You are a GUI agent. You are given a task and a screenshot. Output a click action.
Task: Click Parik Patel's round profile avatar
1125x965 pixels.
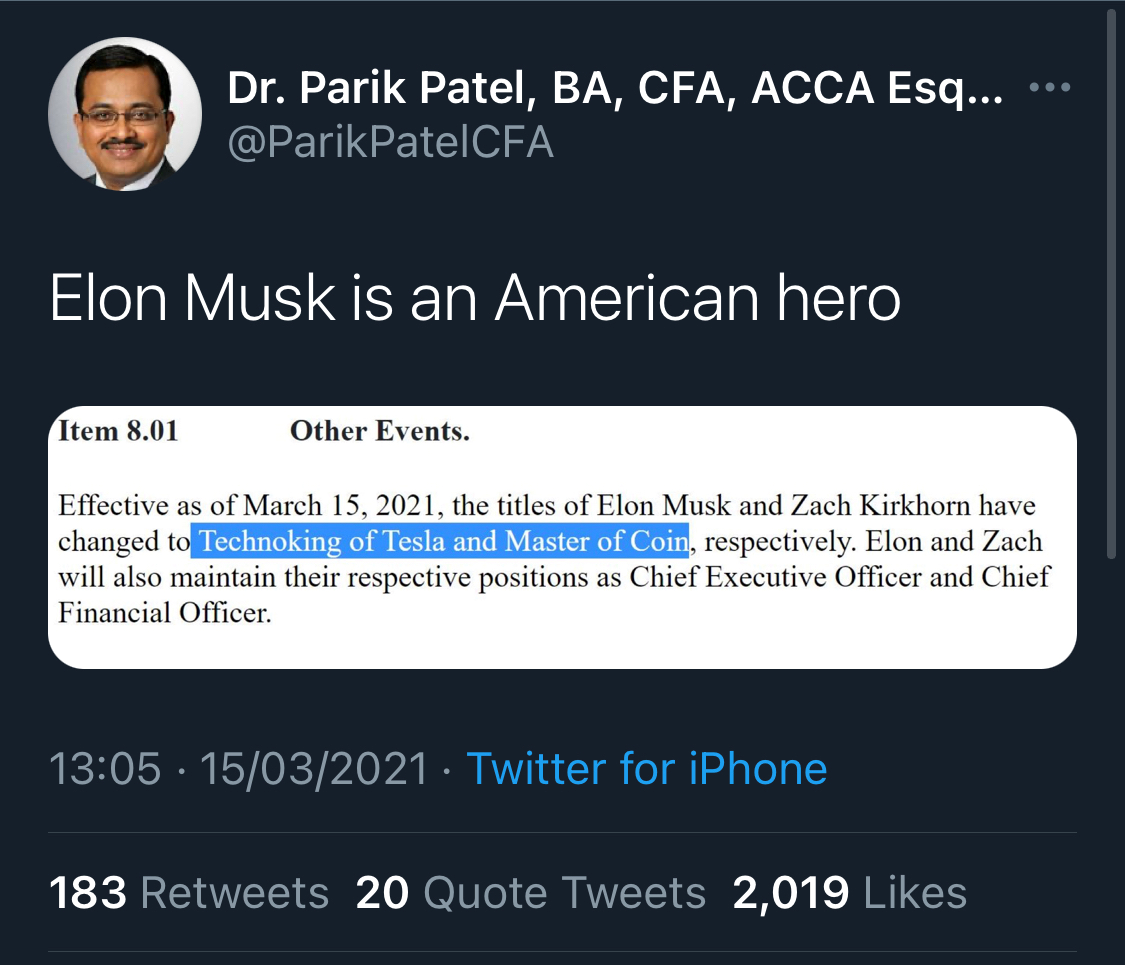pyautogui.click(x=126, y=114)
